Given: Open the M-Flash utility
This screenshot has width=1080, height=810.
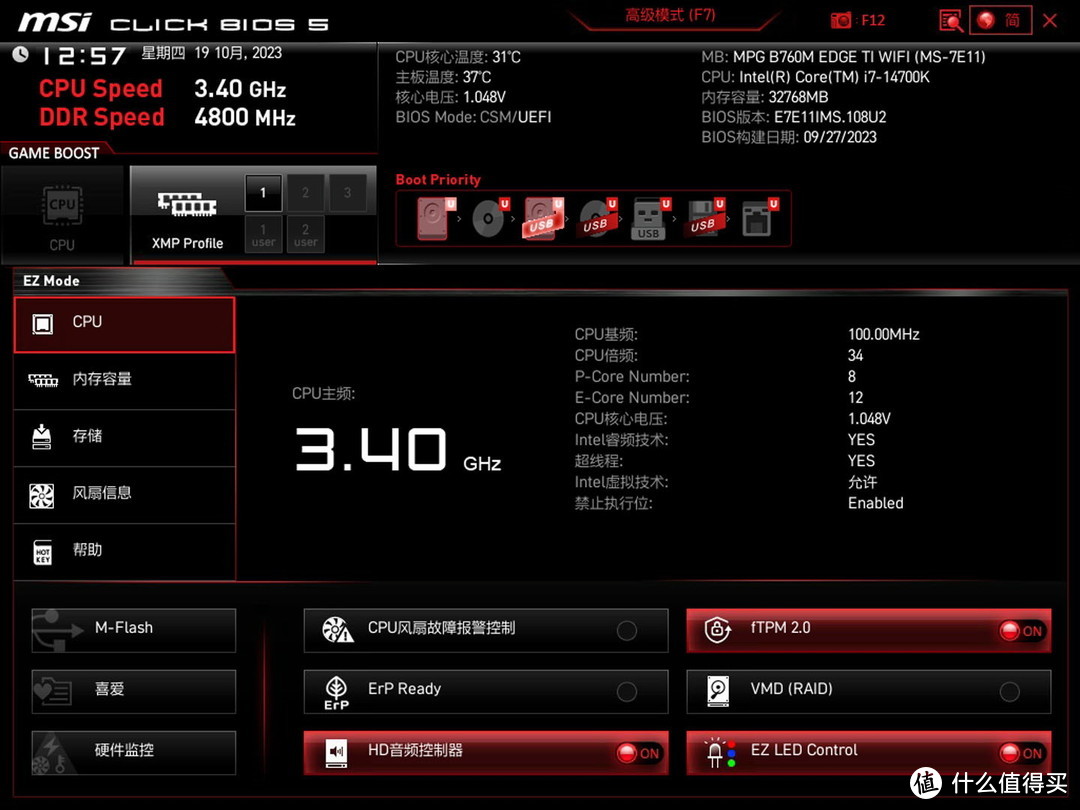Looking at the screenshot, I should click(134, 630).
